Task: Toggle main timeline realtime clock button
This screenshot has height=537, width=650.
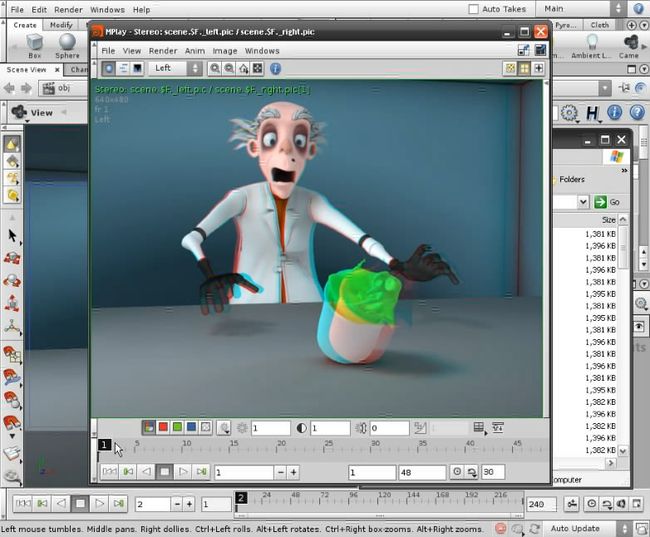Action: coord(592,504)
